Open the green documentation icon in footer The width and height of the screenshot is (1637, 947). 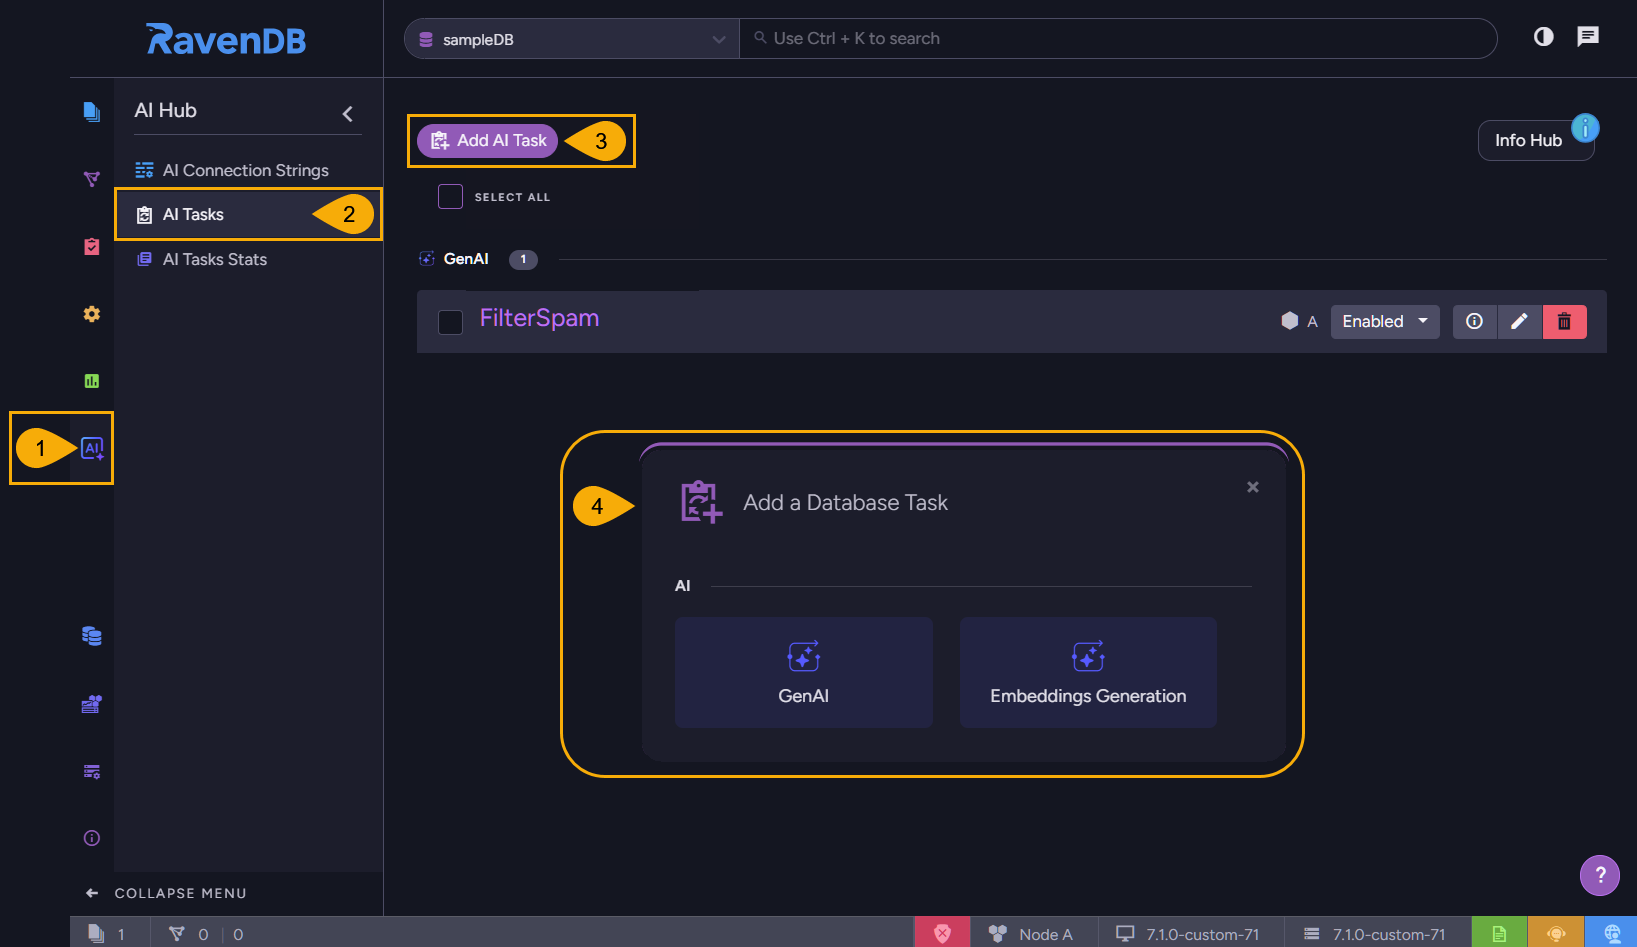(x=1499, y=933)
